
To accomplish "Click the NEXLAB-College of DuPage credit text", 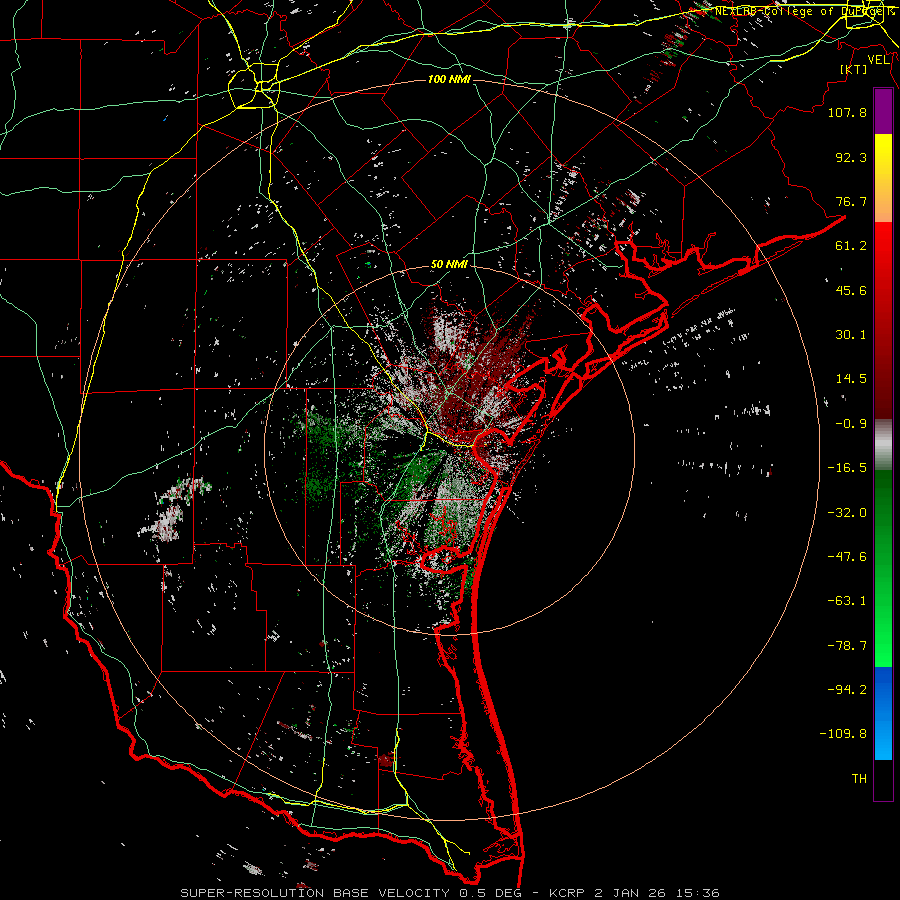I will (804, 11).
